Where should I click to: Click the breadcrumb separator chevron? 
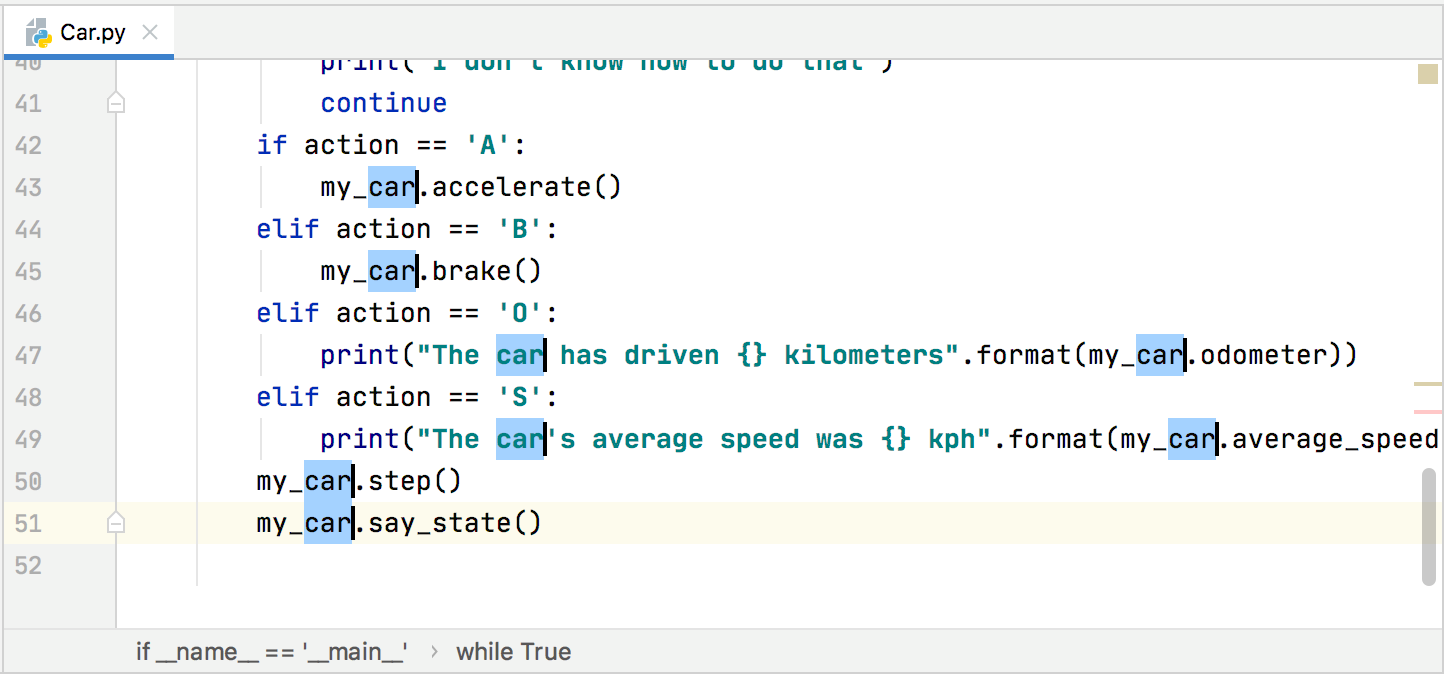point(433,651)
